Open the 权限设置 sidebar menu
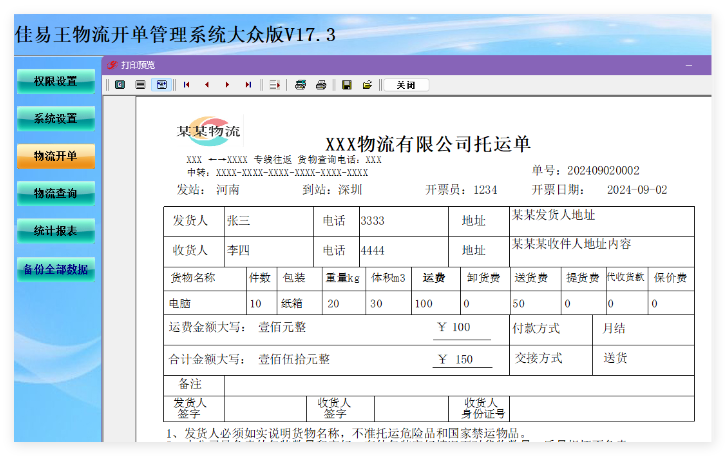Viewport: 728px width, 456px height. 56,81
